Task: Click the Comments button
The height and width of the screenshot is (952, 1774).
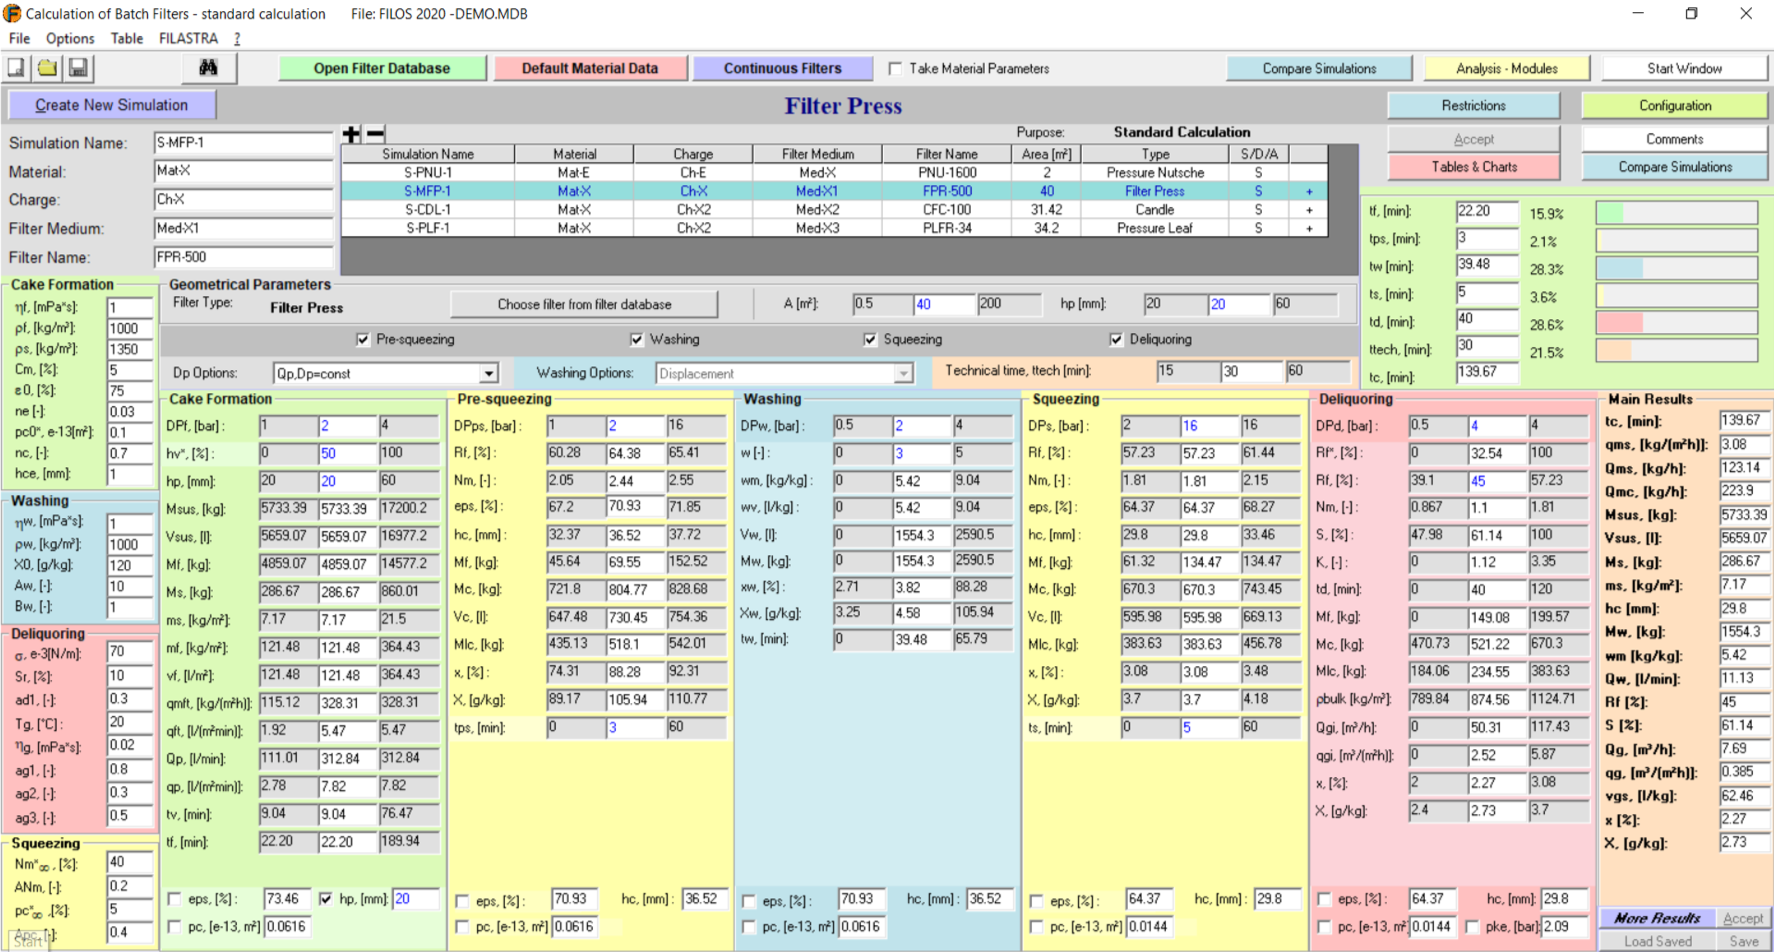Action: click(x=1675, y=139)
